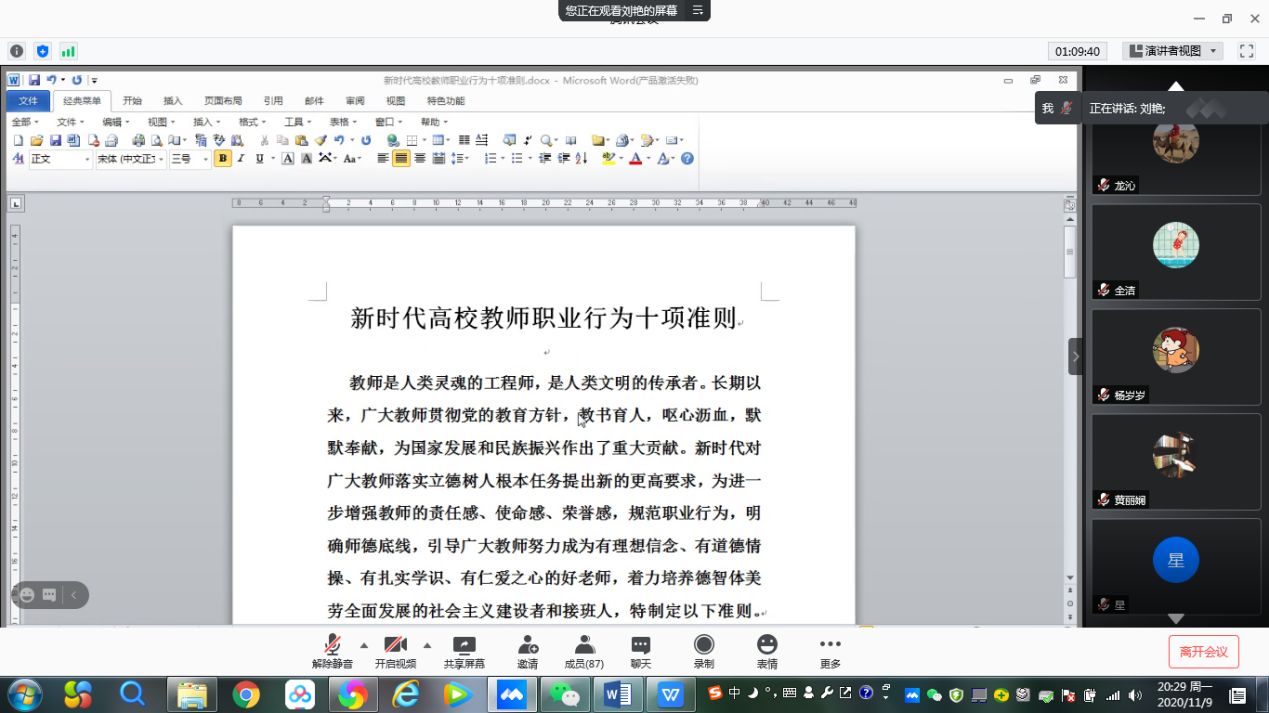Screen dimensions: 1269x713
Task: Open the Members (成员) list
Action: [x=584, y=646]
